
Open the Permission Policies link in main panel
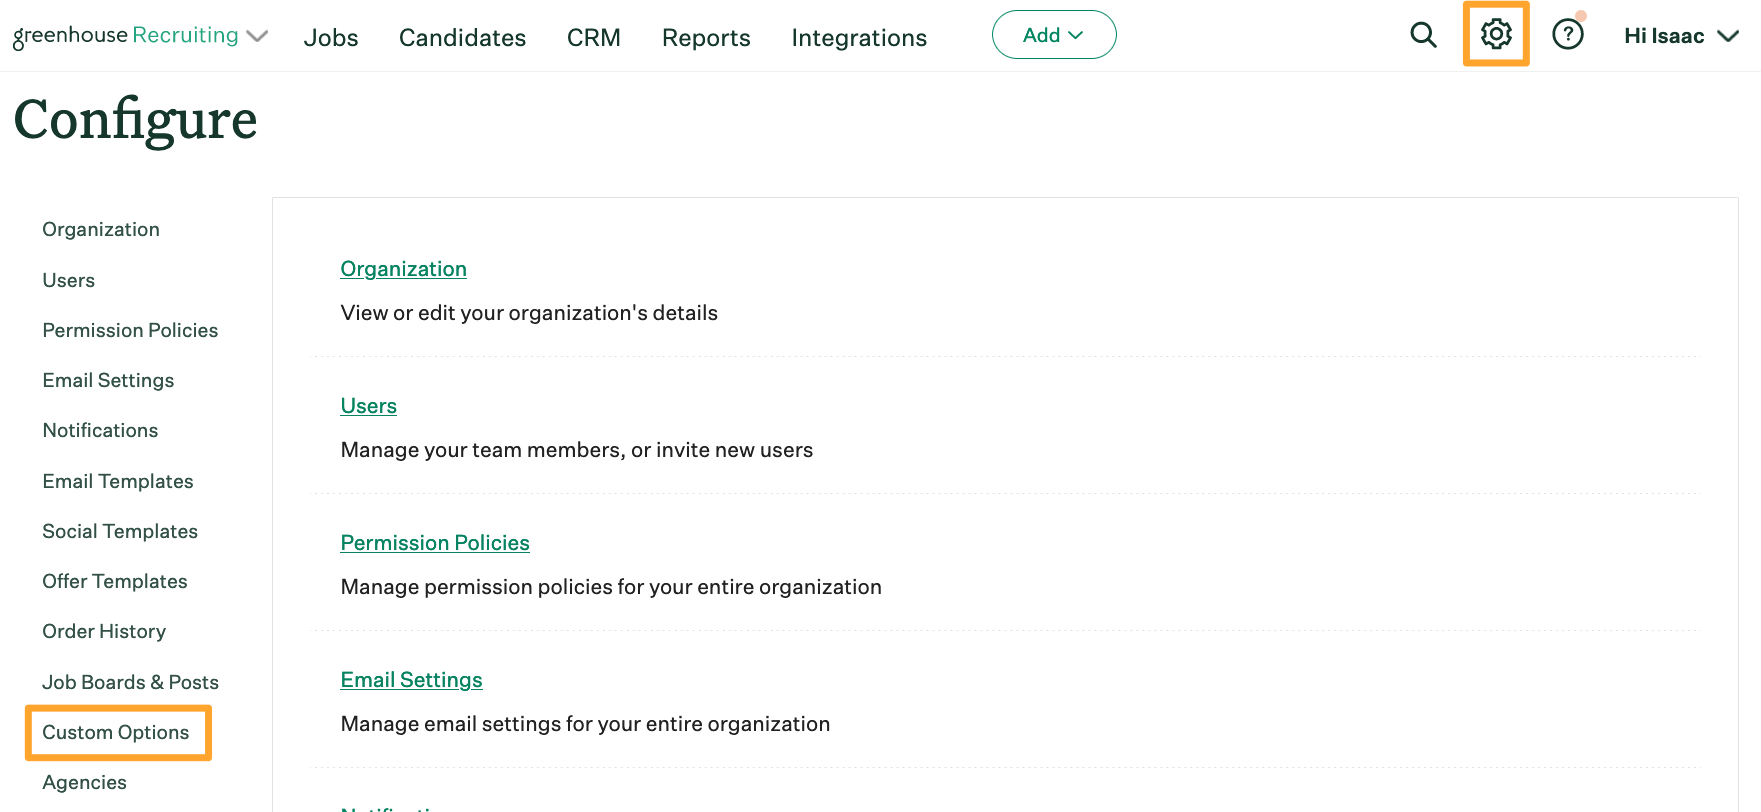point(434,543)
